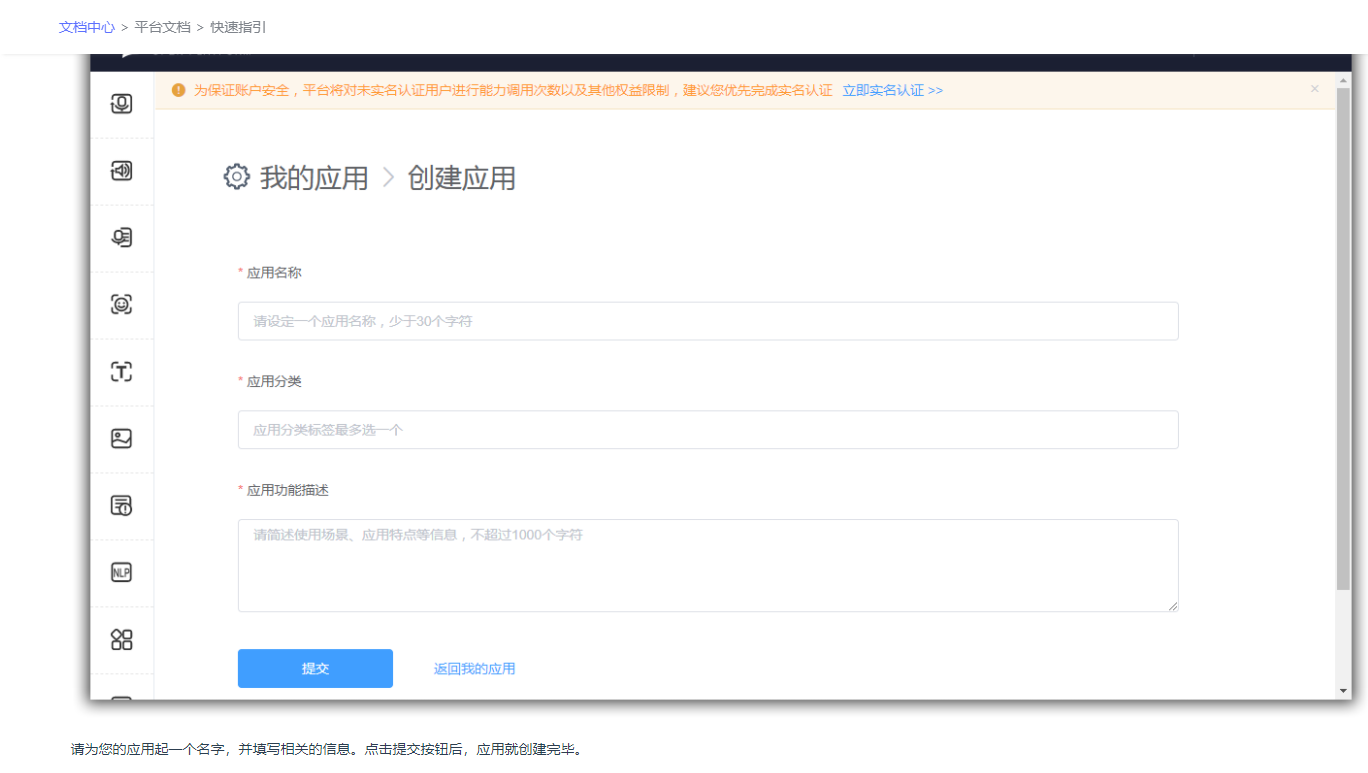The height and width of the screenshot is (773, 1368).
Task: Click the conversation speech-bubble sidebar icon
Action: (121, 238)
